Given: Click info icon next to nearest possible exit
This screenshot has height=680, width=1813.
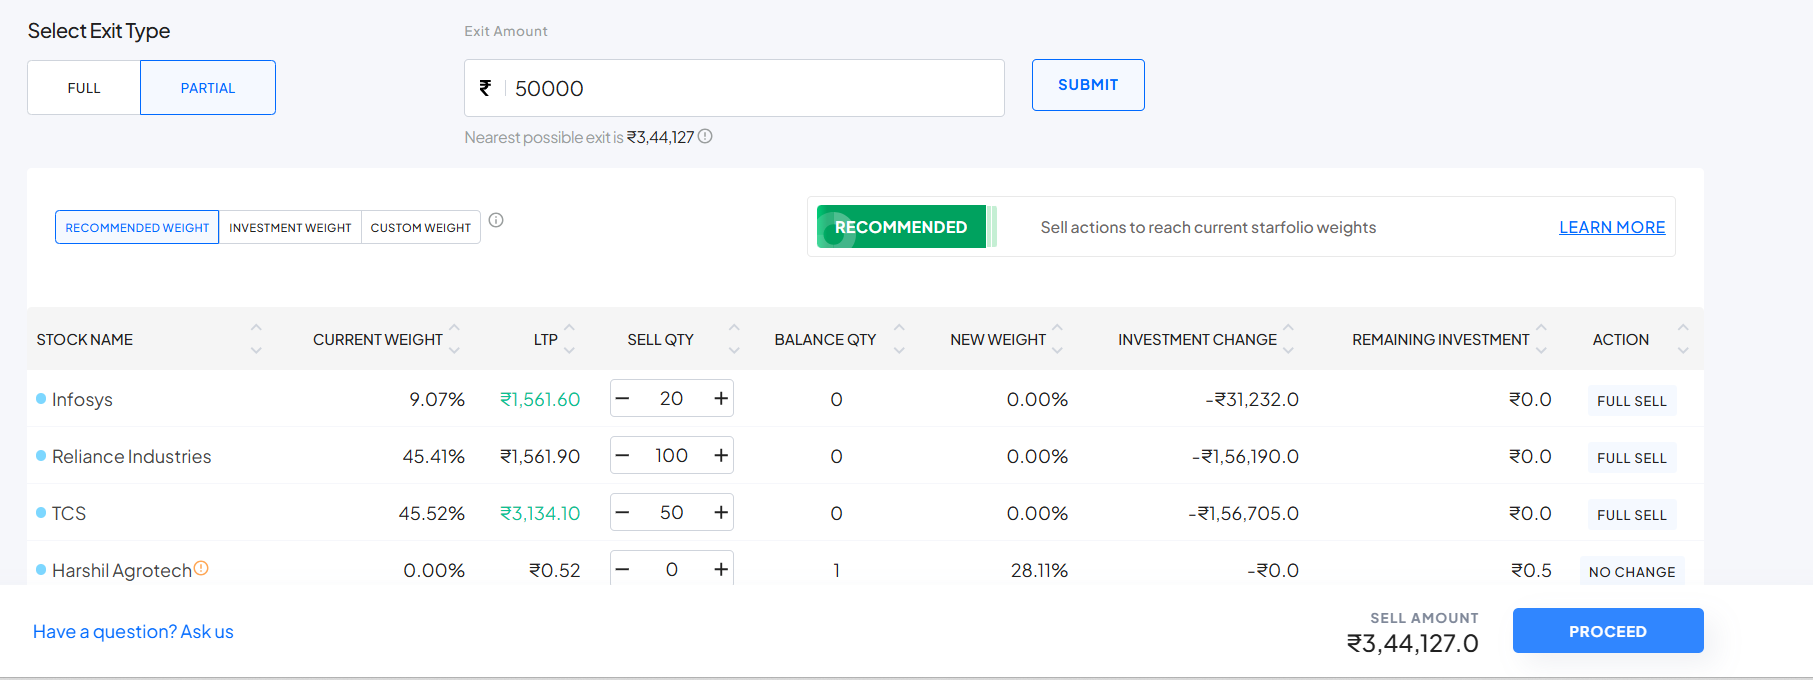Looking at the screenshot, I should point(705,137).
